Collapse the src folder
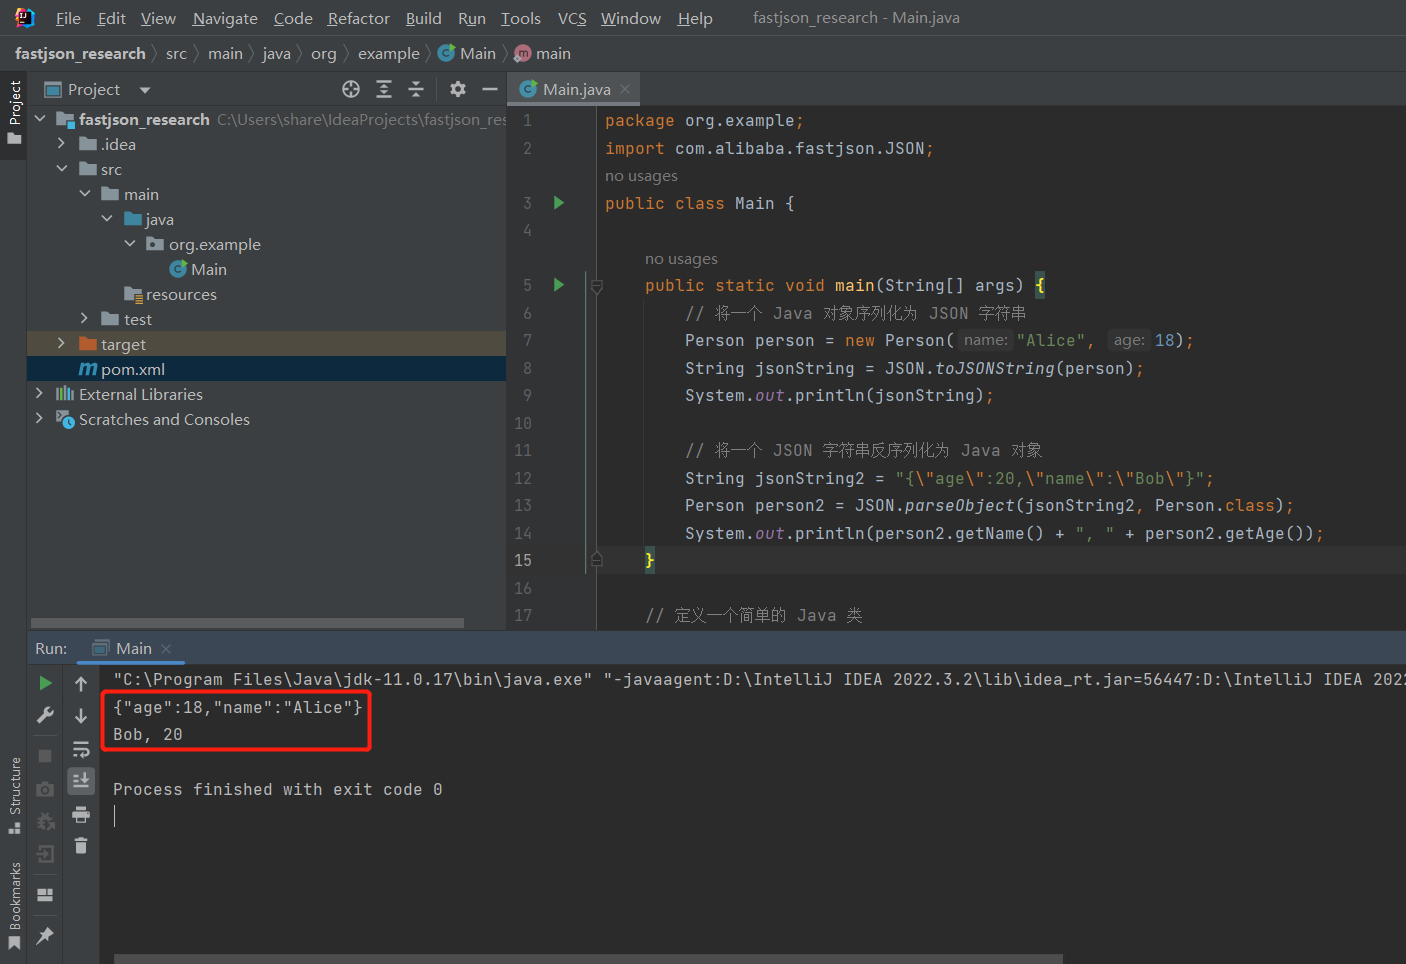Viewport: 1406px width, 964px height. point(62,169)
